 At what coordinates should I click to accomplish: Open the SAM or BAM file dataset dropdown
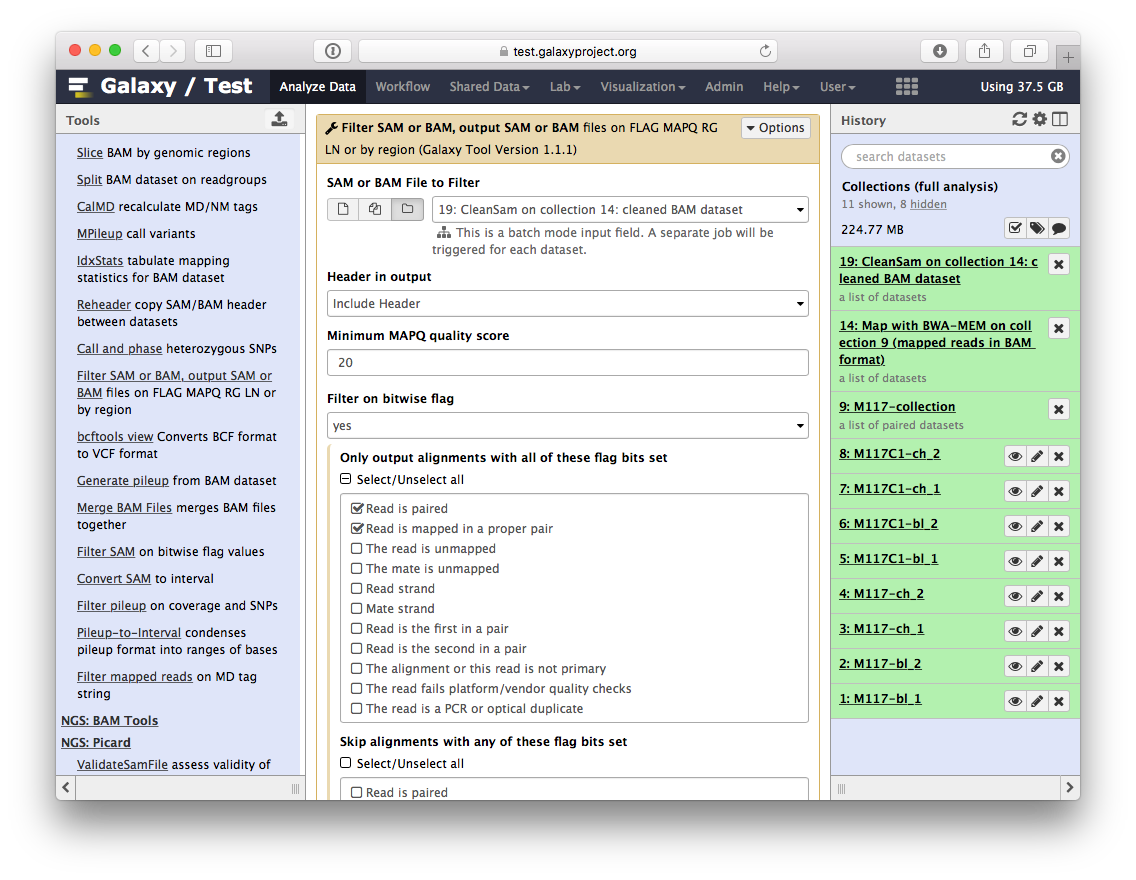tap(620, 209)
